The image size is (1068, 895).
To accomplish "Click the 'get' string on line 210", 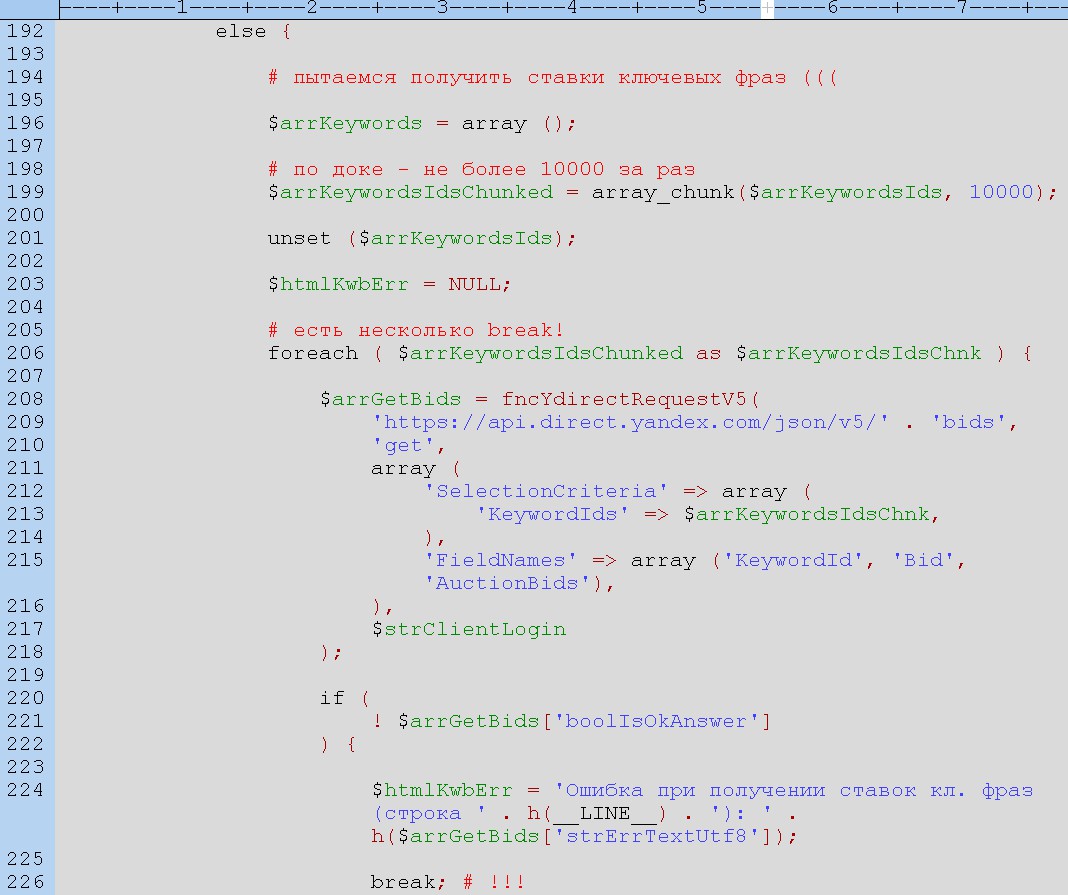I will click(403, 445).
